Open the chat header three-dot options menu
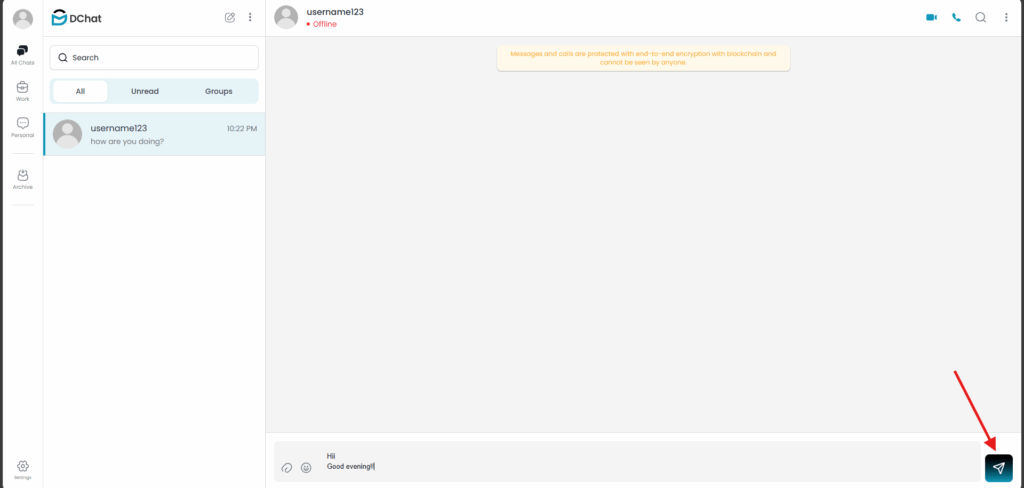The width and height of the screenshot is (1024, 488). point(1006,18)
